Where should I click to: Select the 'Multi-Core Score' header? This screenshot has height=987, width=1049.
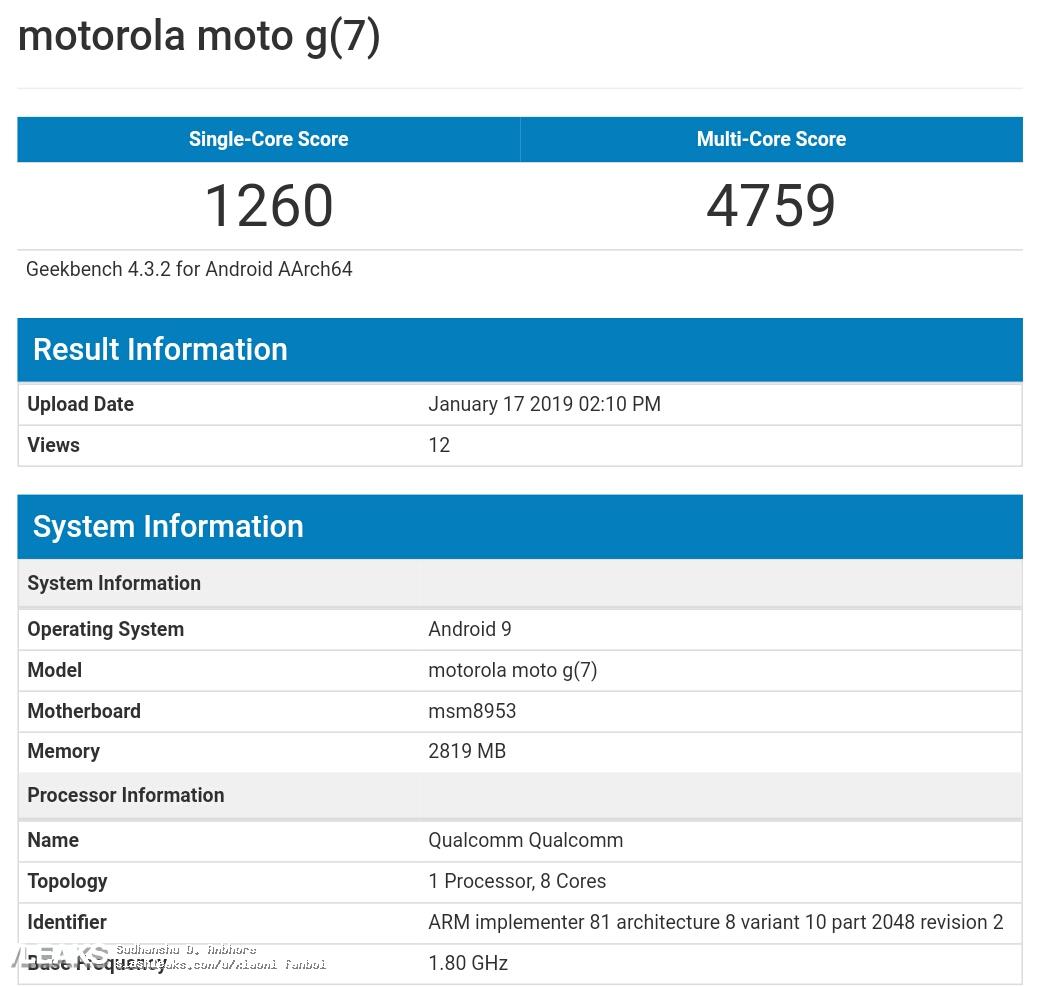pos(771,139)
